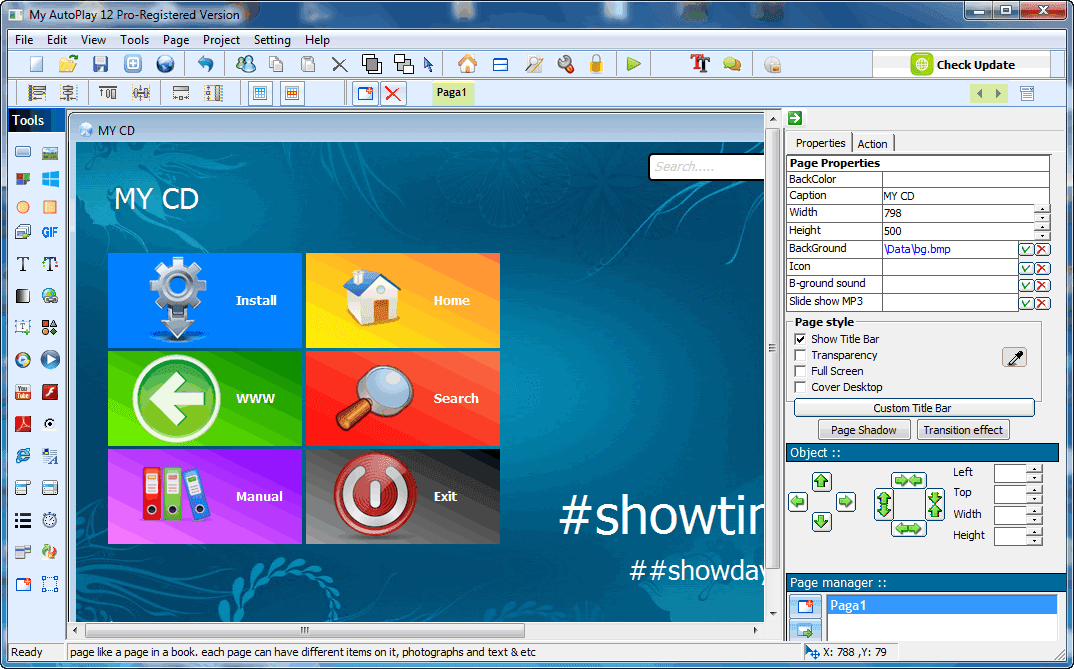
Task: Open the Custom Title Bar button
Action: click(914, 408)
